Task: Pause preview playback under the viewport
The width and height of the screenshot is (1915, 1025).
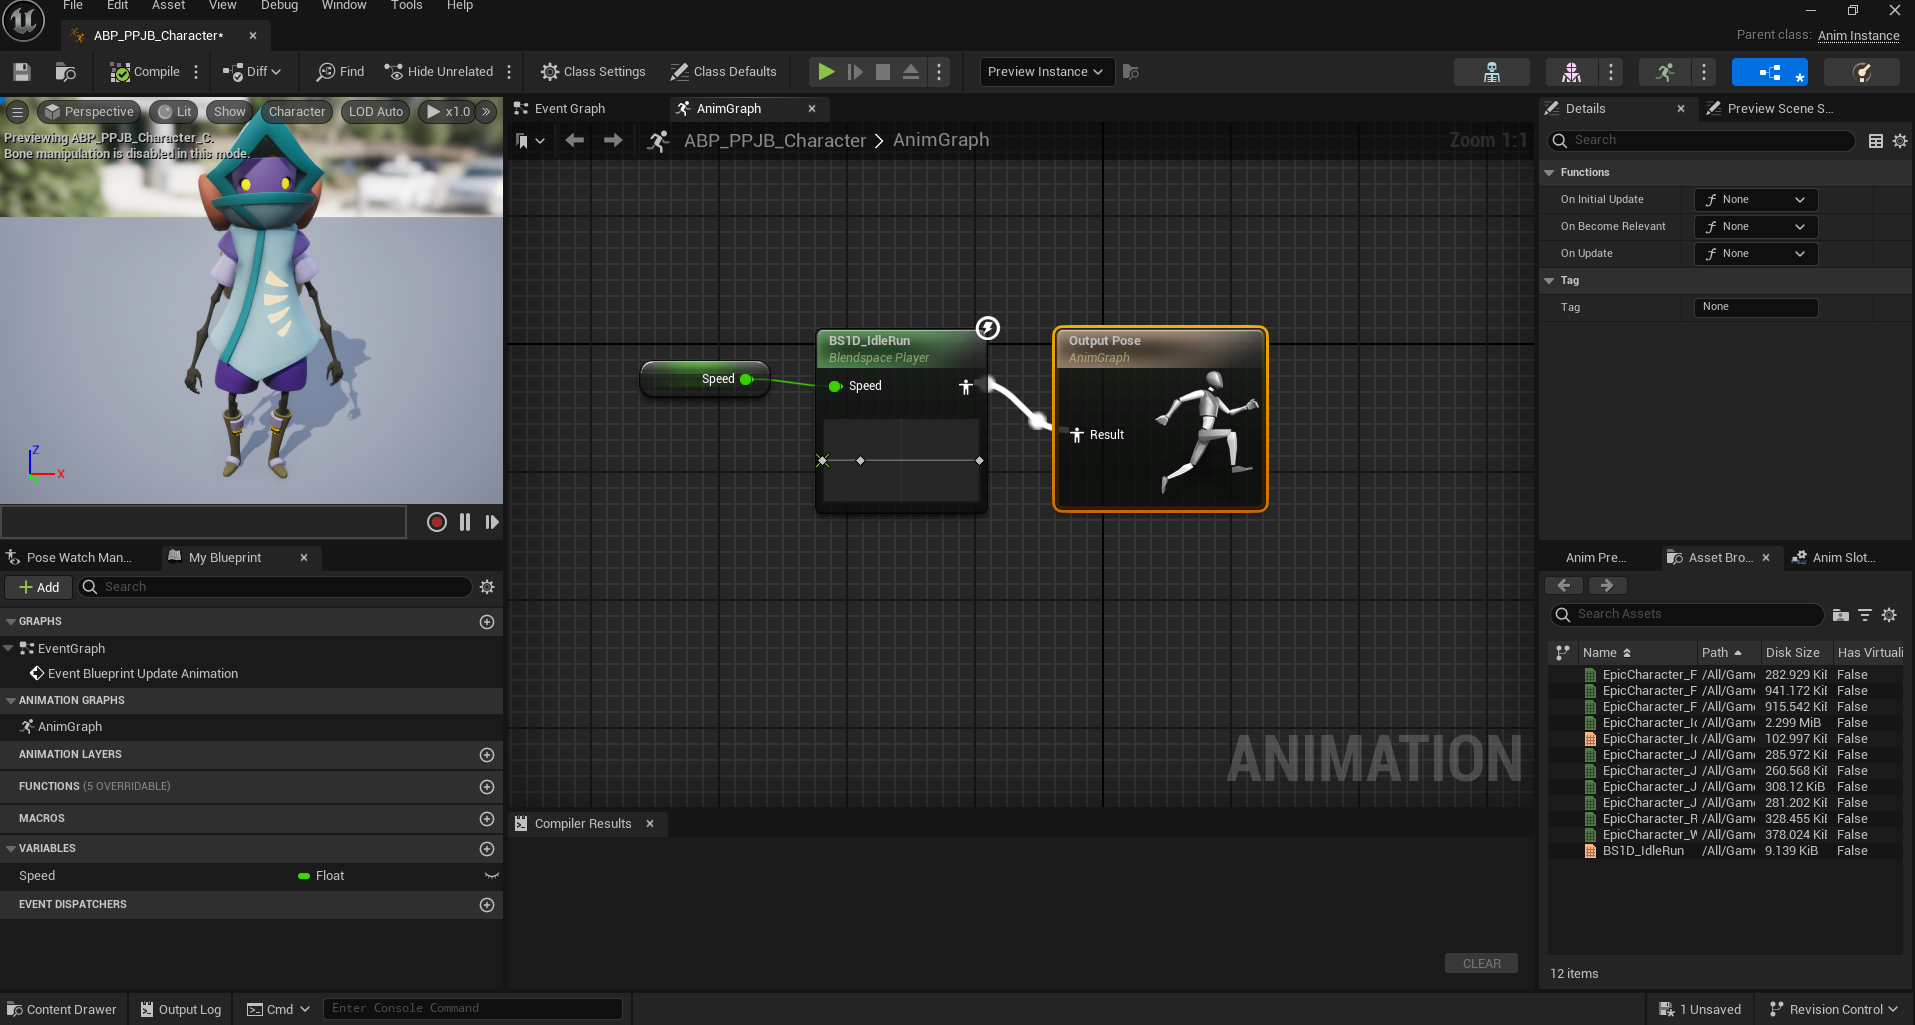Action: (465, 522)
